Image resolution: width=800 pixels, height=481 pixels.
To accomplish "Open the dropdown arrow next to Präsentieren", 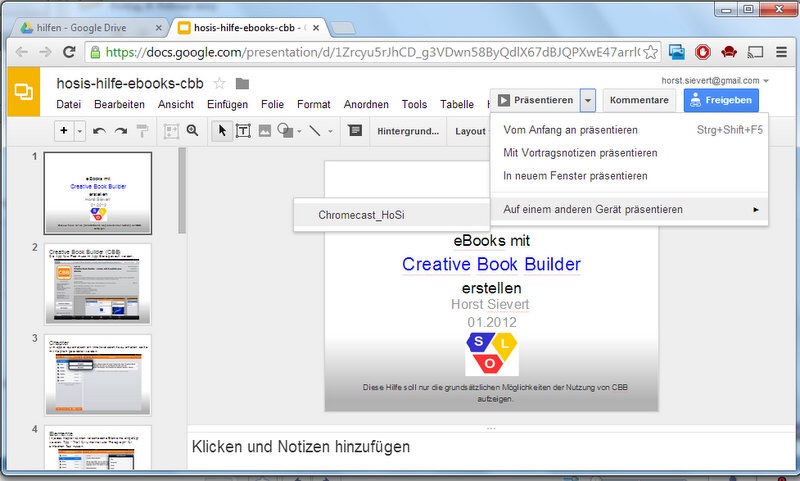I will [589, 100].
